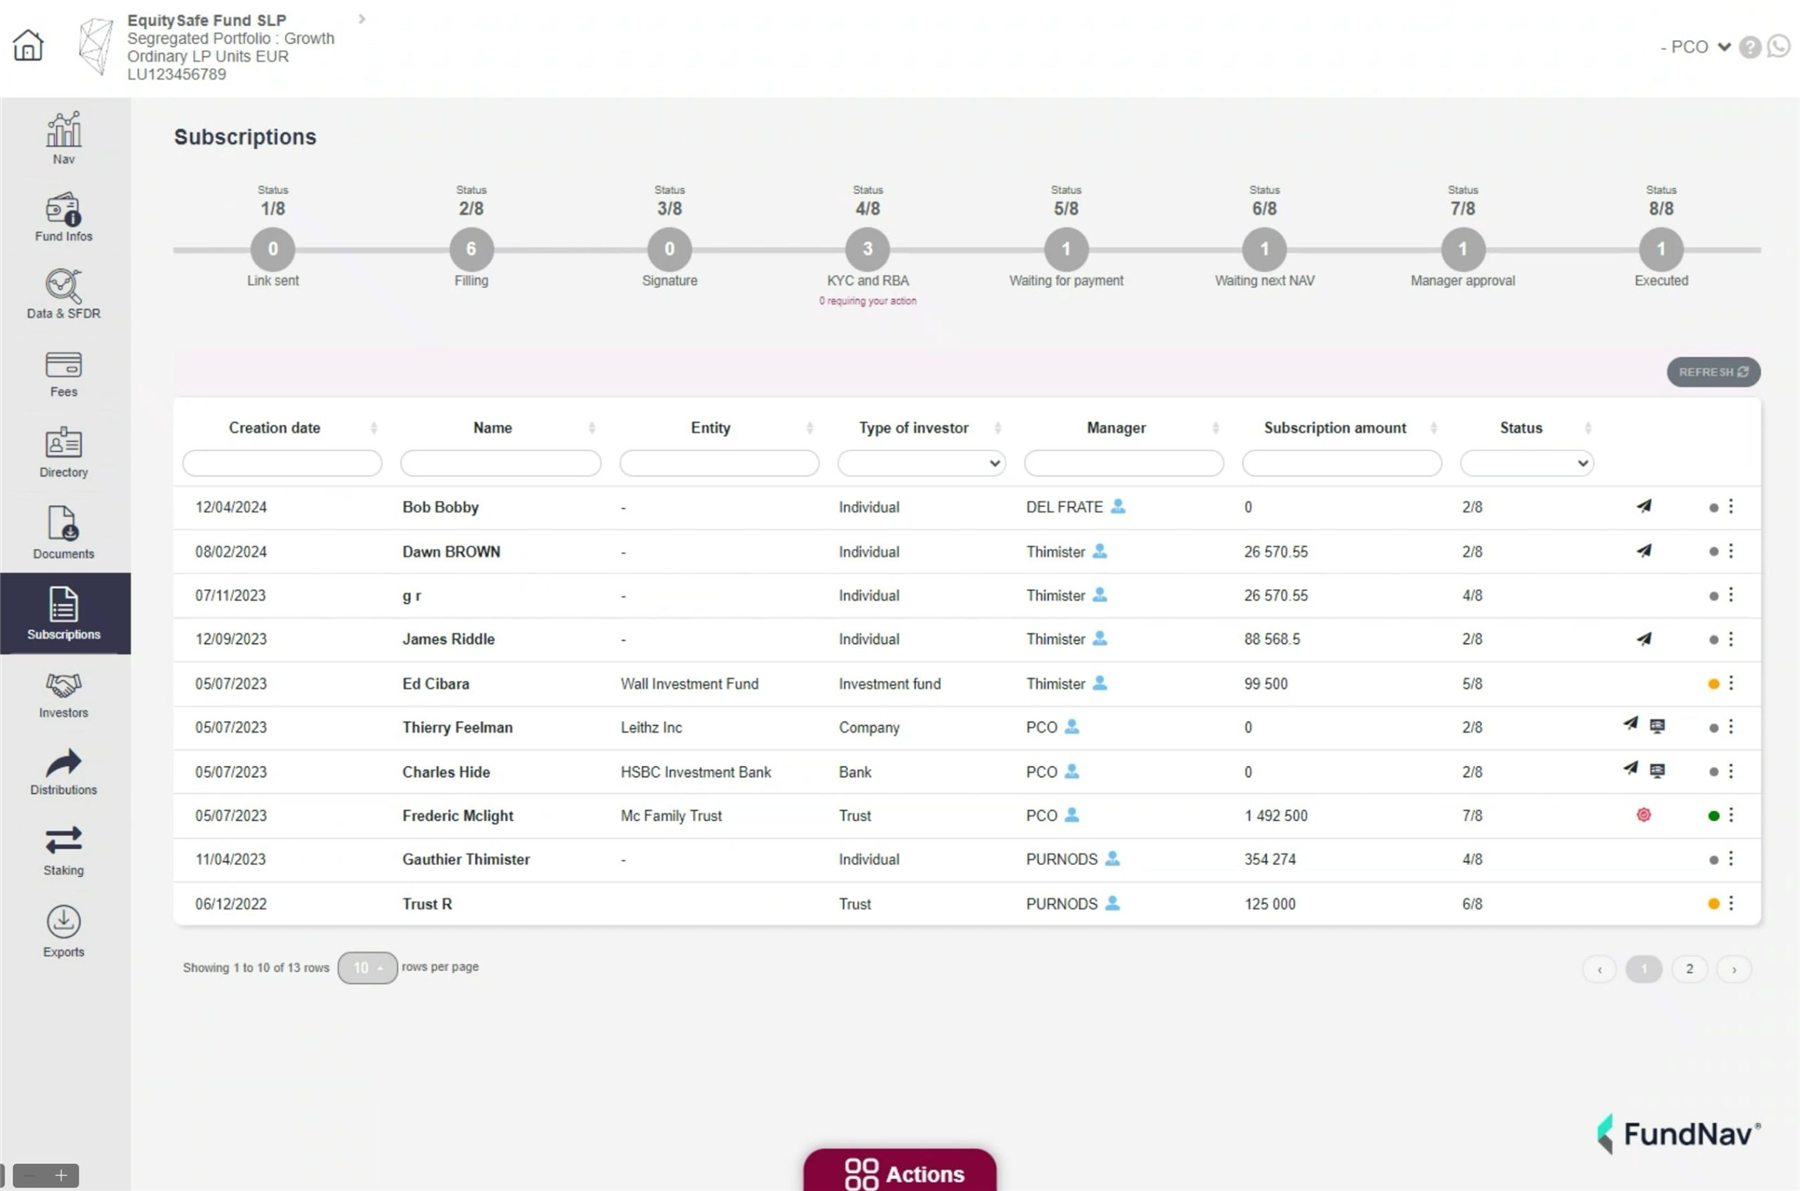
Task: Click manager user icon in Dawn BROWN row
Action: click(1100, 551)
